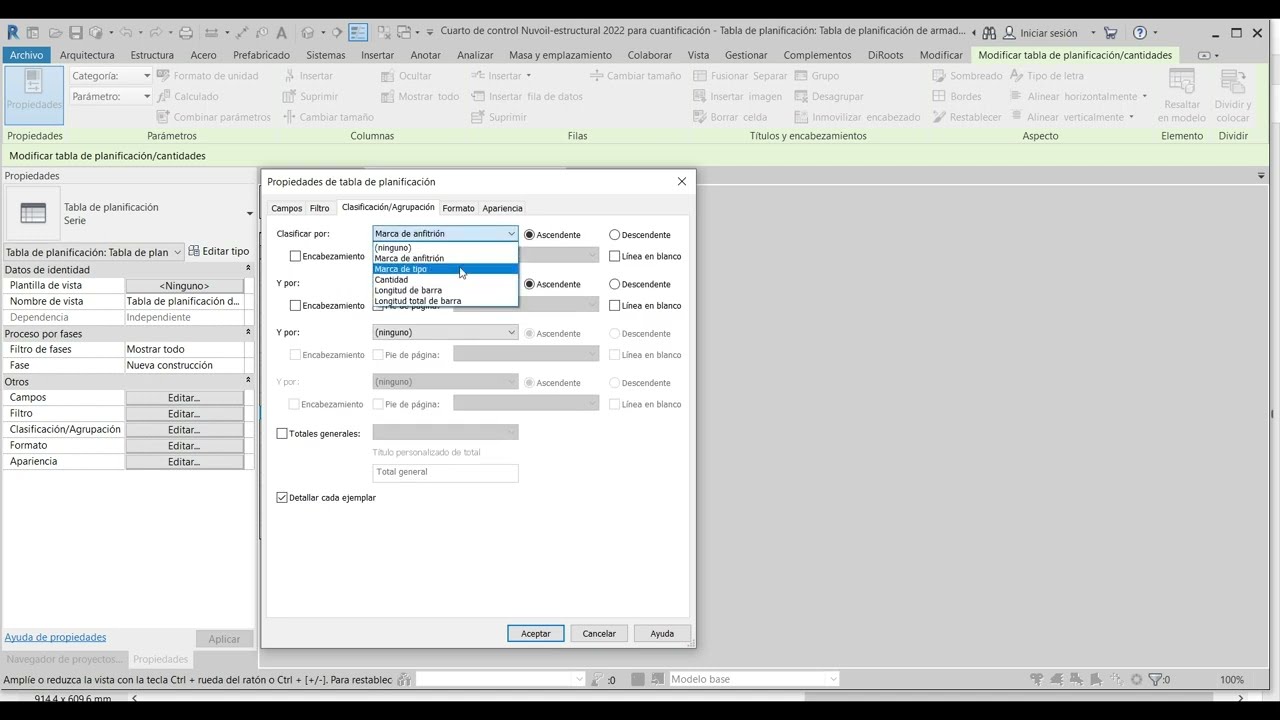Click Resaltar en modelo icon
This screenshot has width=1280, height=720.
1182,95
